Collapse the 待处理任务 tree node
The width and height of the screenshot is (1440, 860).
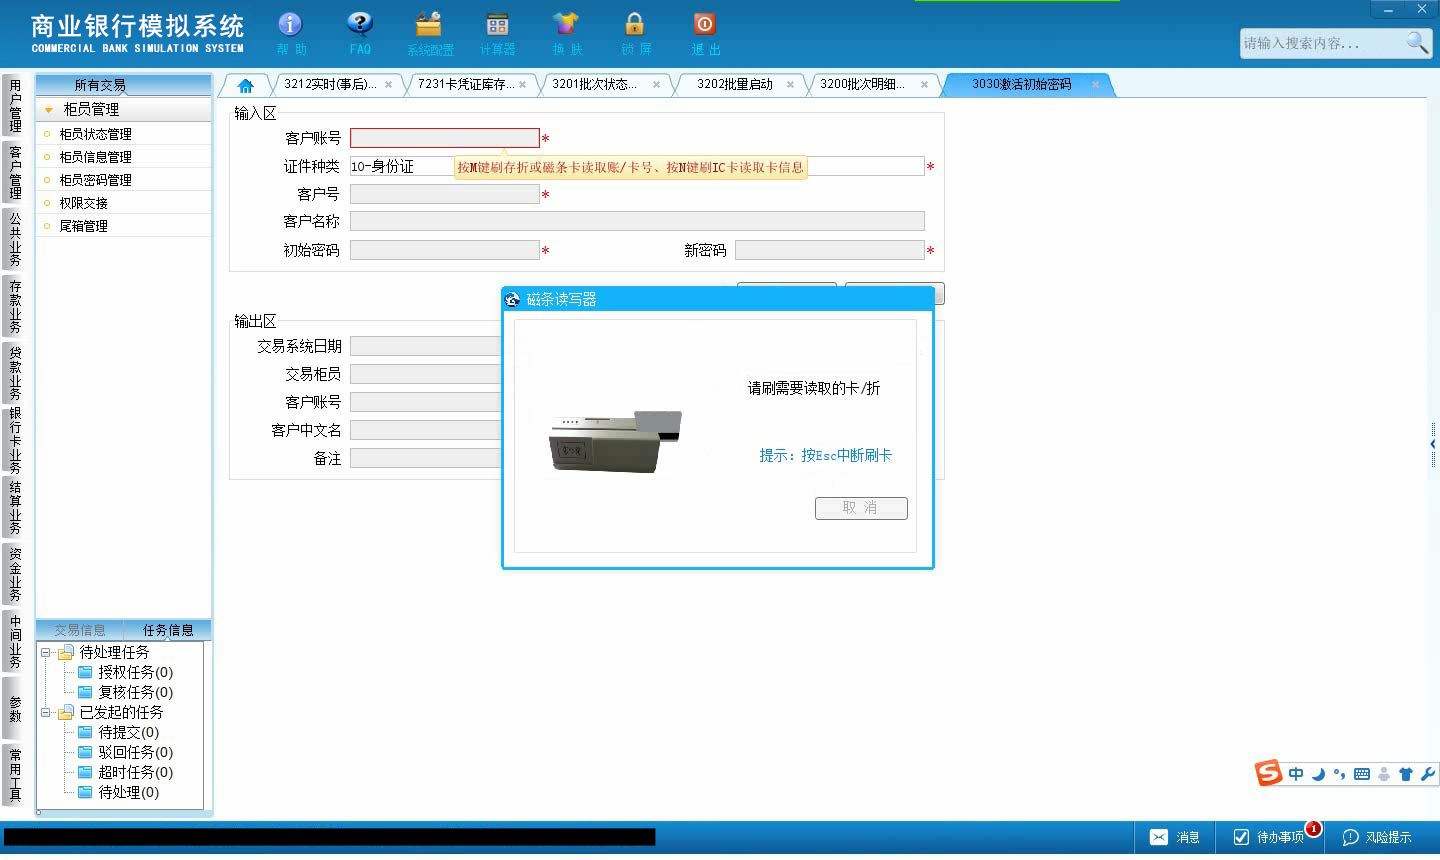coord(45,652)
